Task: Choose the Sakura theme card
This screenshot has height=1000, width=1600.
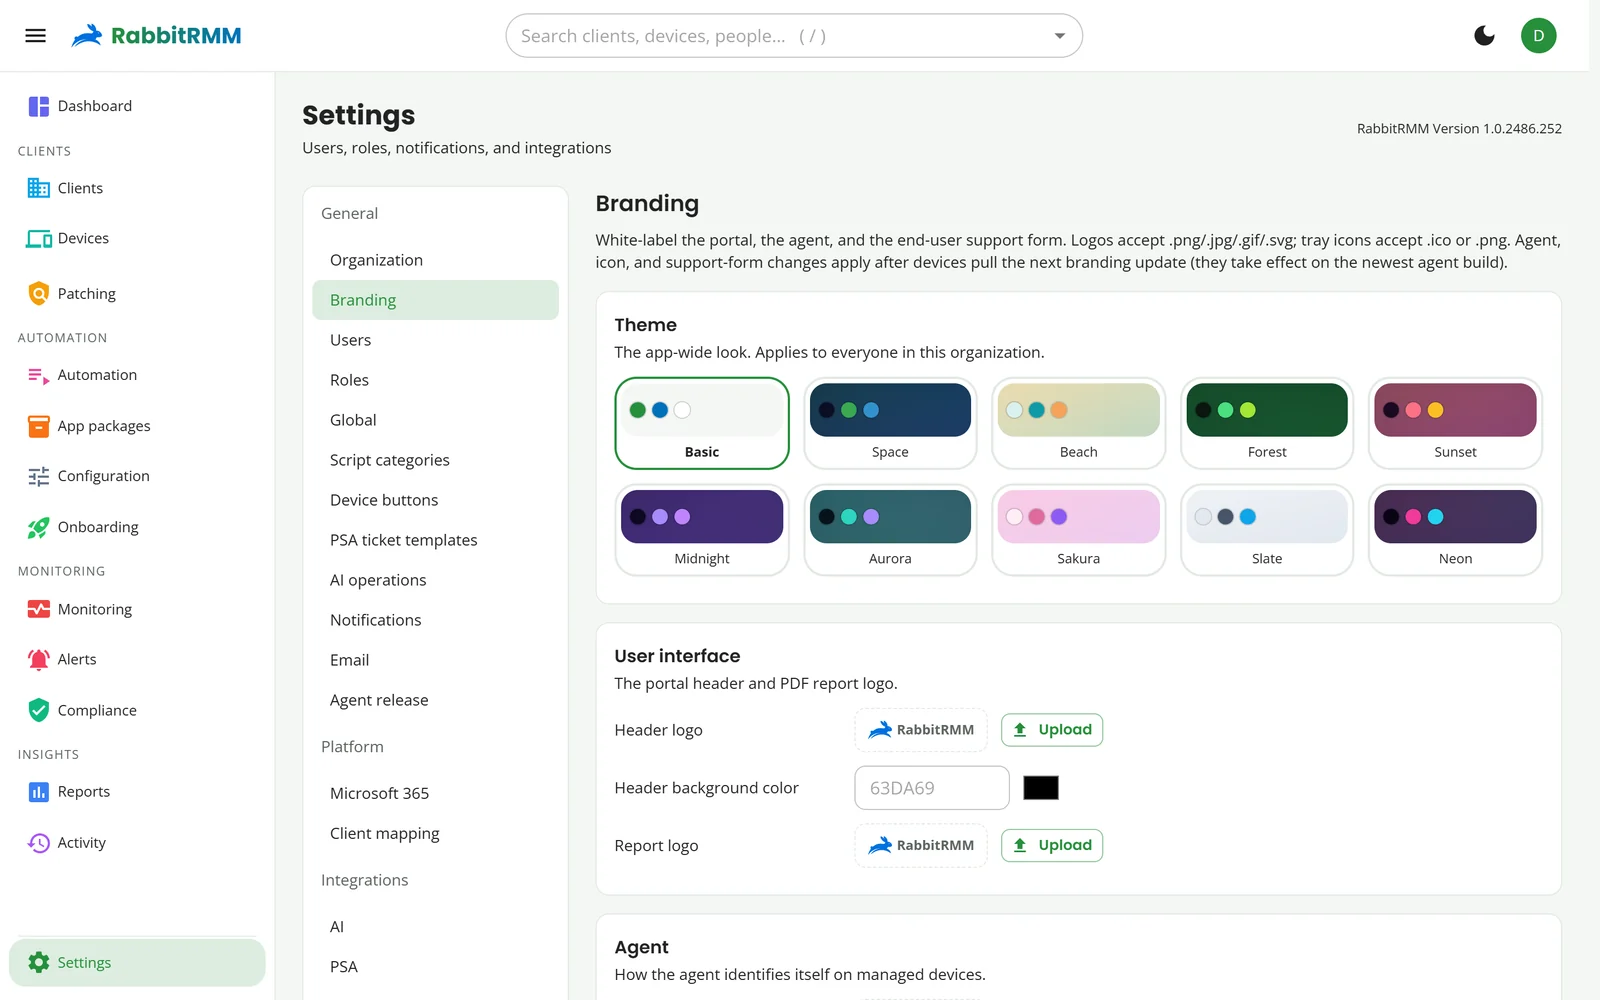Action: 1078,530
